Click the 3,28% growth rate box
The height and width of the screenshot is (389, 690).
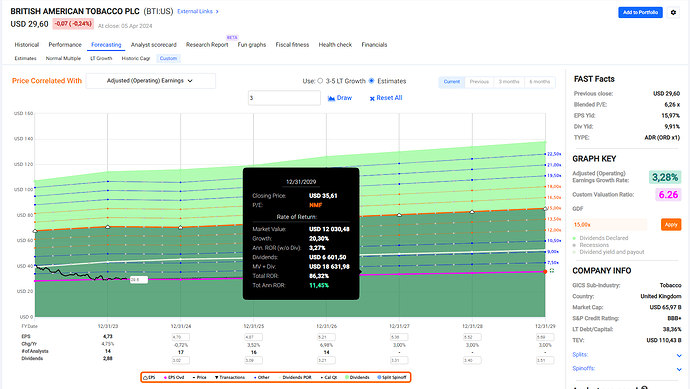click(665, 177)
